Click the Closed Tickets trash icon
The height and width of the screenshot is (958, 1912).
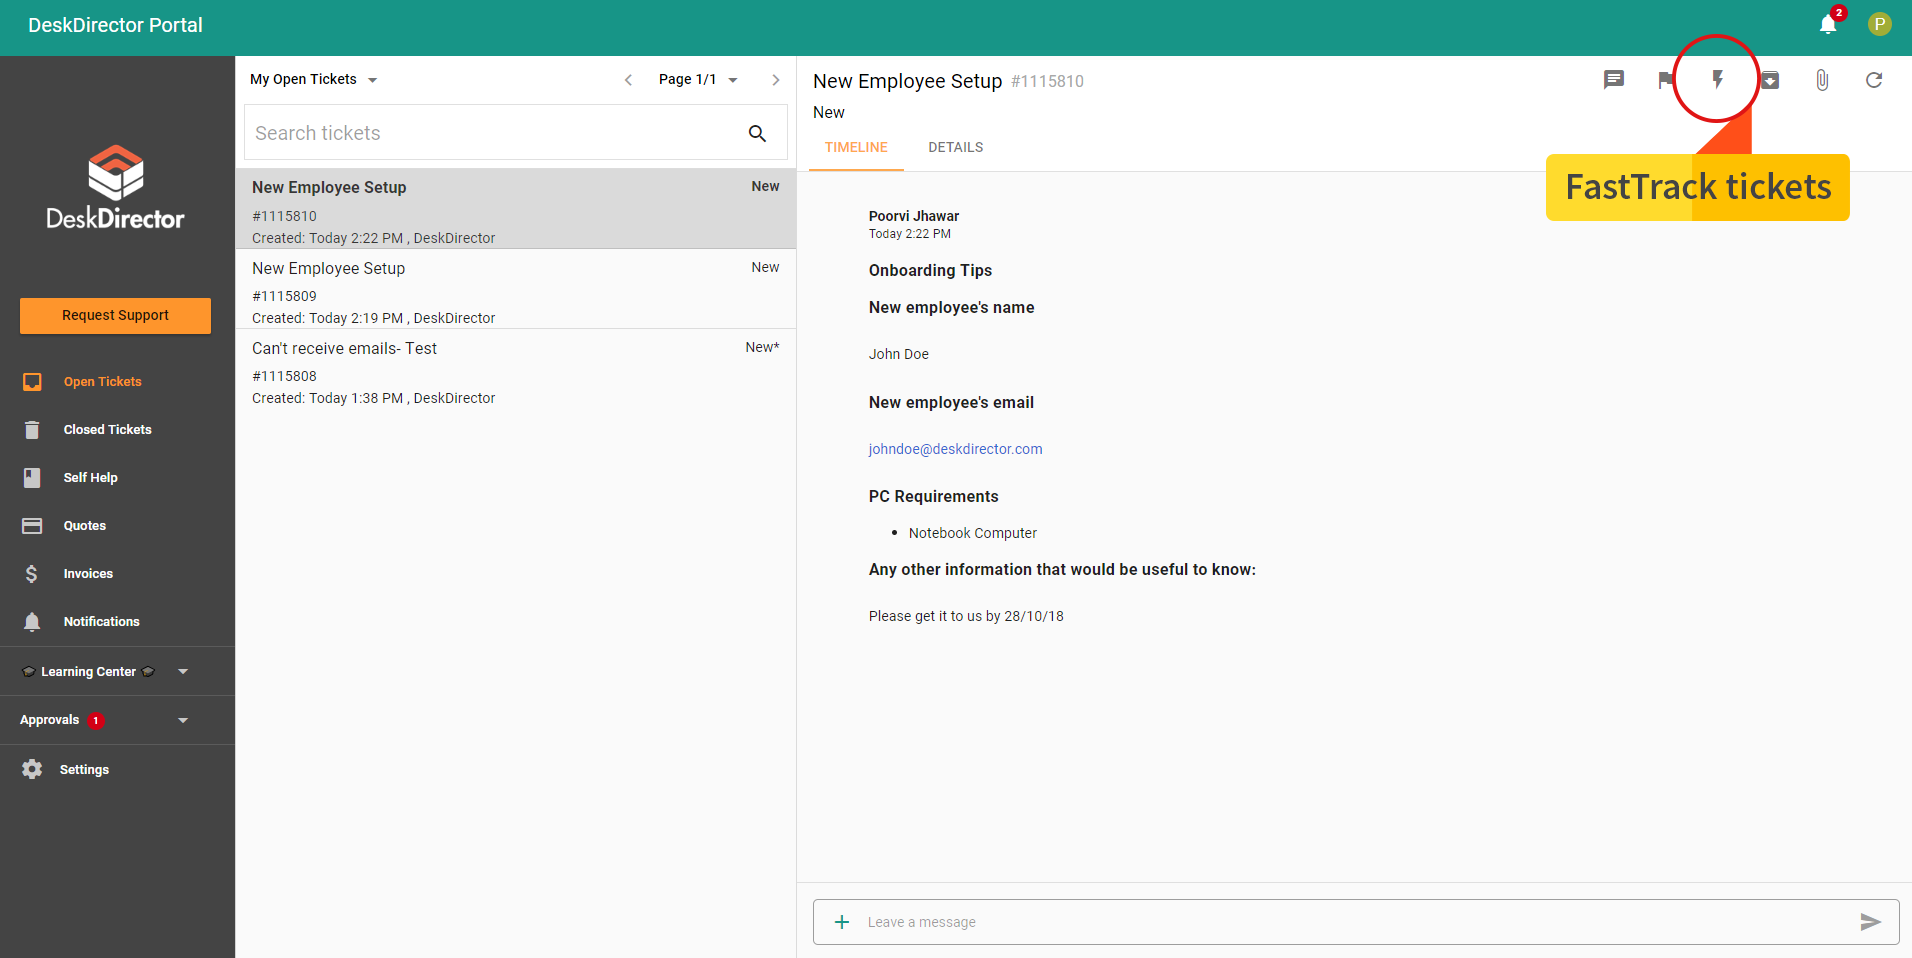(x=32, y=430)
